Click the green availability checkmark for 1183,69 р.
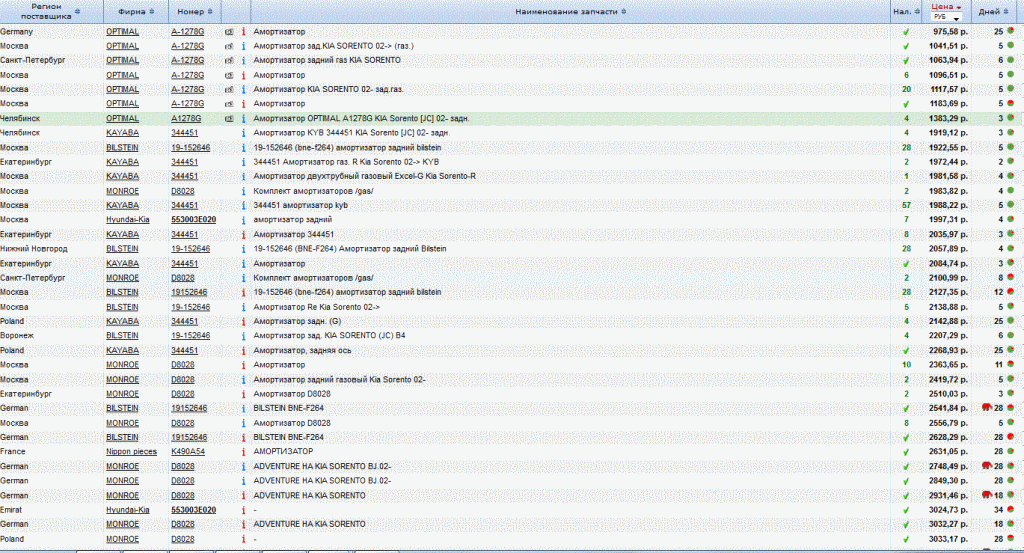1024x553 pixels. point(905,103)
